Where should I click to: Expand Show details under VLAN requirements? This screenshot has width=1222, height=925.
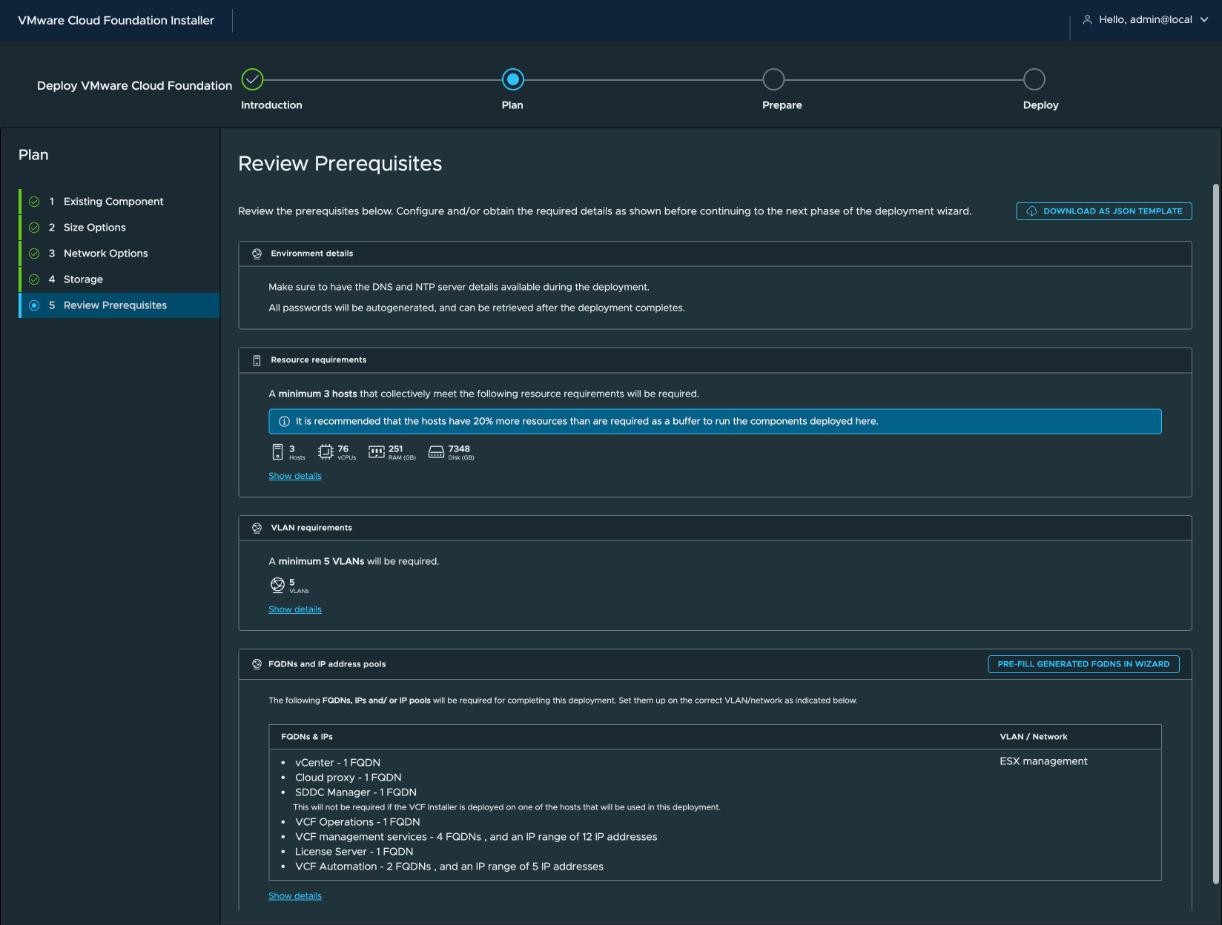tap(295, 609)
